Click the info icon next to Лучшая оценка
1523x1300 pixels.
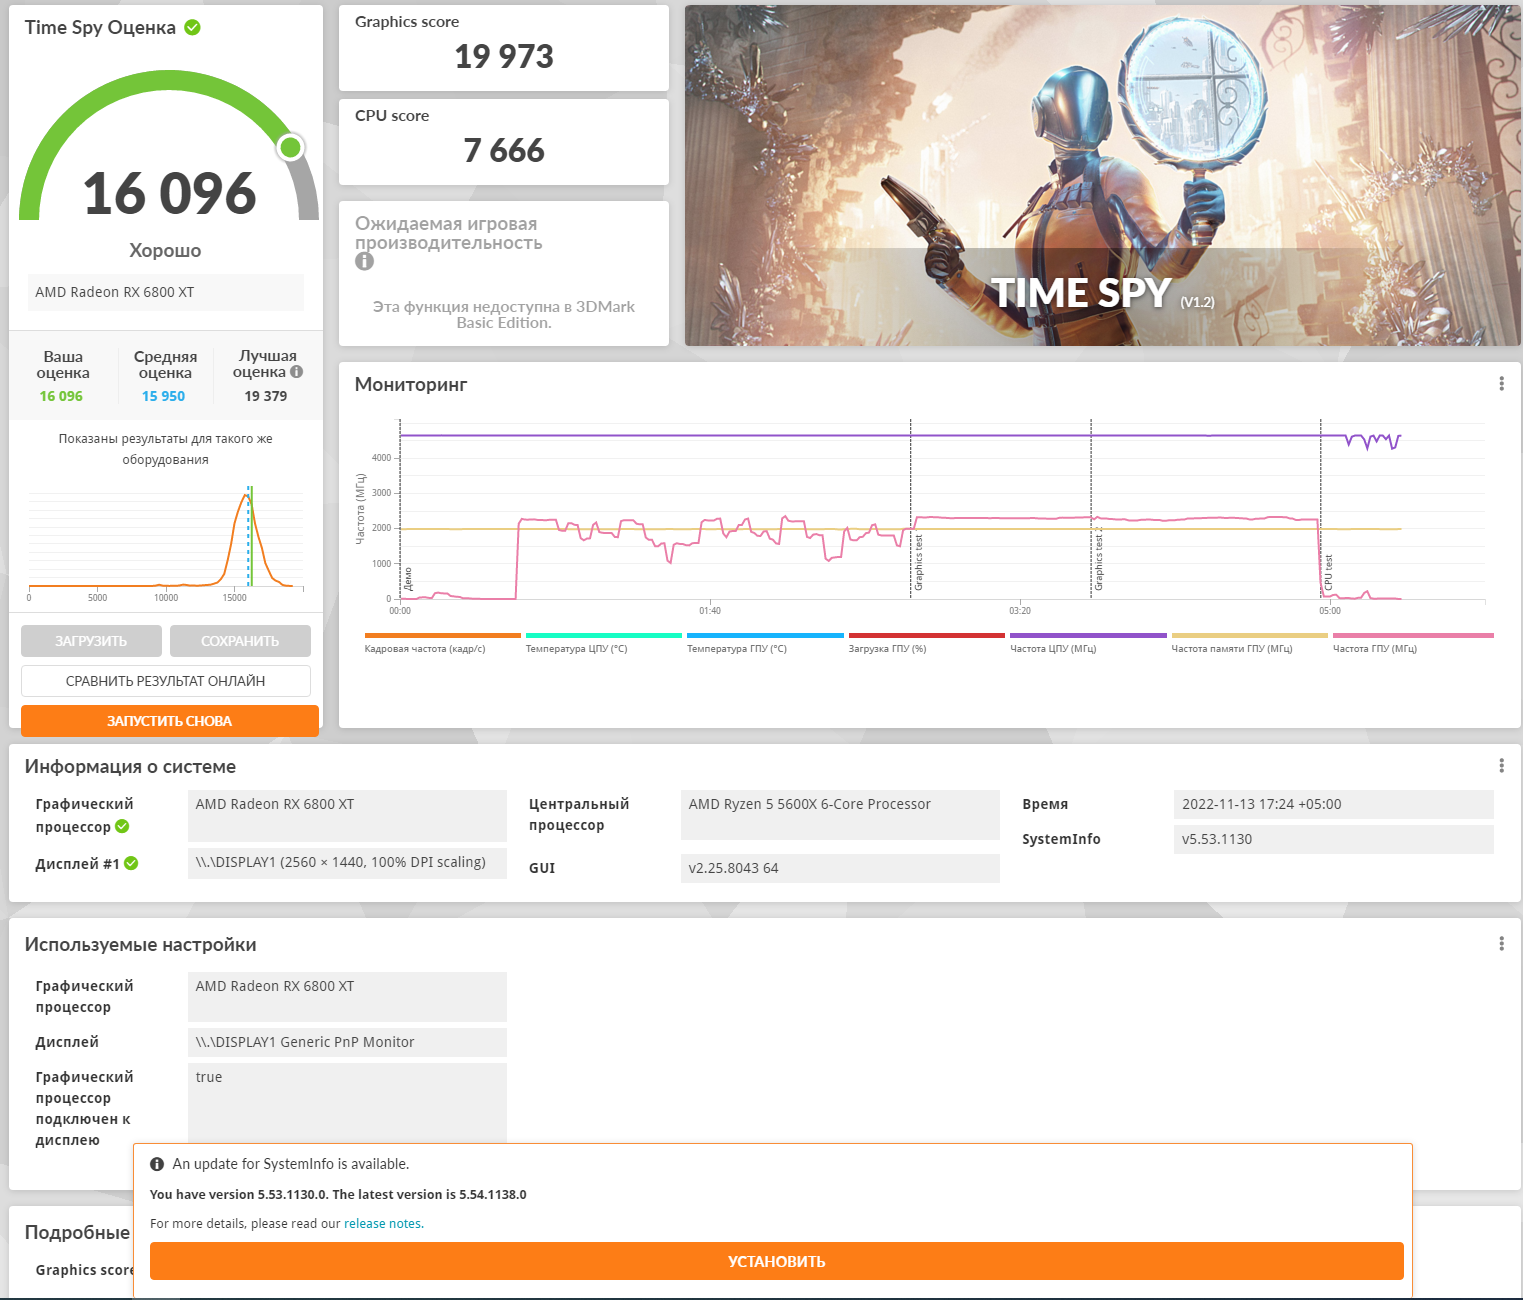tap(296, 372)
